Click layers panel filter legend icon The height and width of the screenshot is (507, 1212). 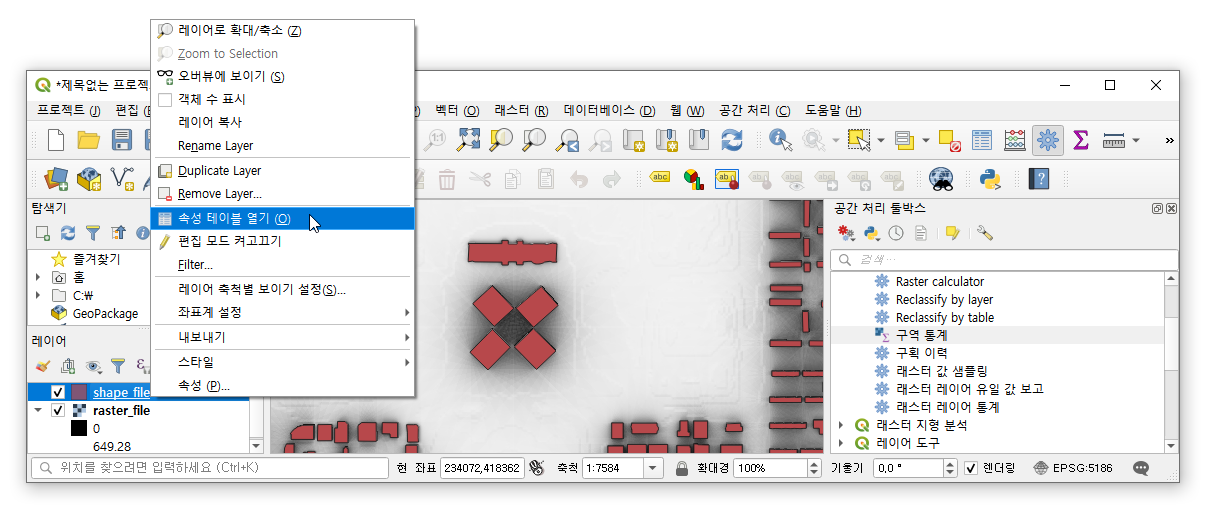click(x=118, y=366)
